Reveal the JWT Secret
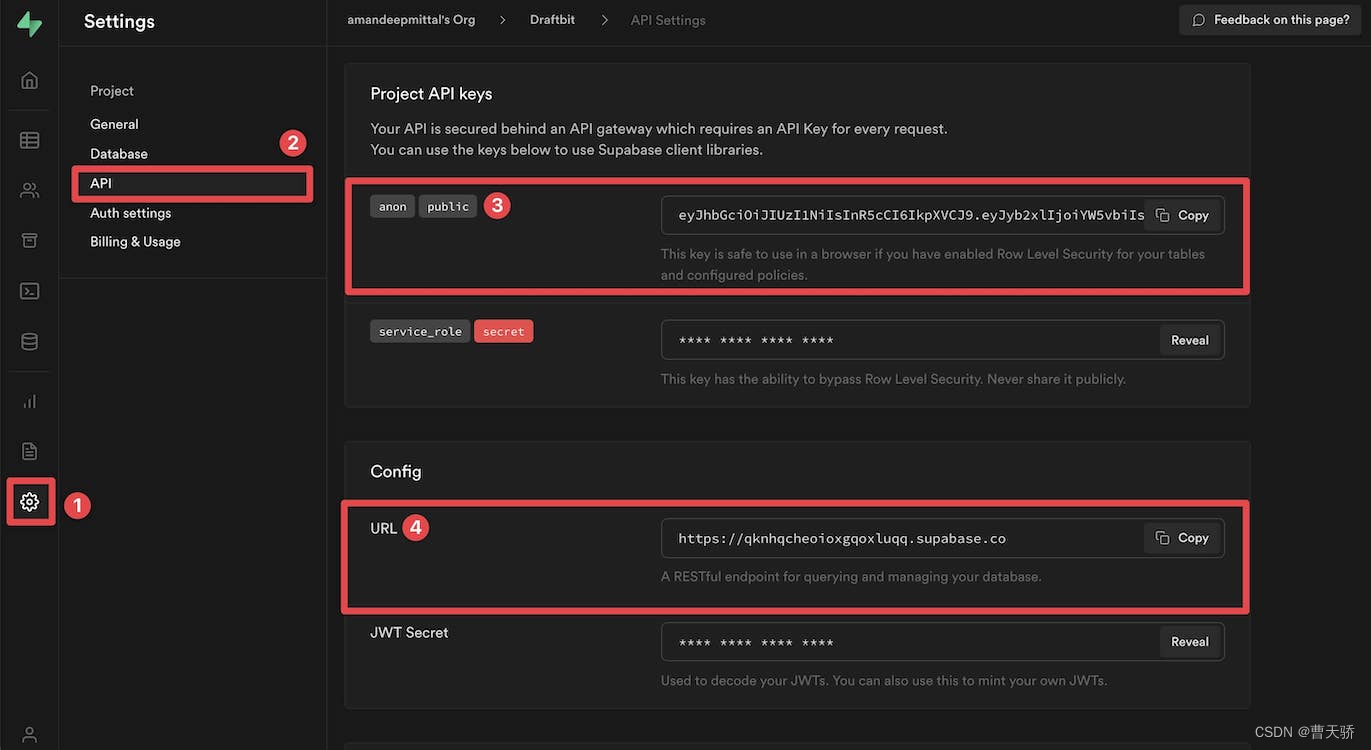Viewport: 1371px width, 750px height. coord(1190,642)
